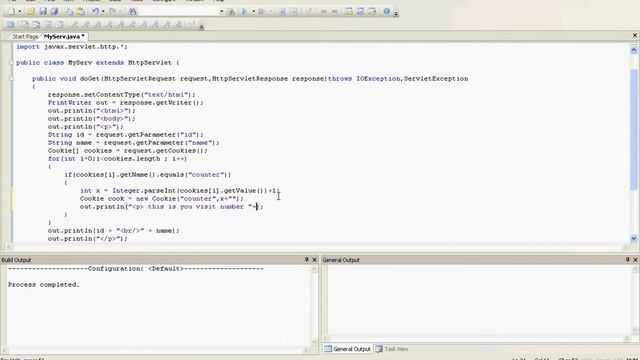
Task: Expand the Run button dropdown arrow
Action: 253,11
